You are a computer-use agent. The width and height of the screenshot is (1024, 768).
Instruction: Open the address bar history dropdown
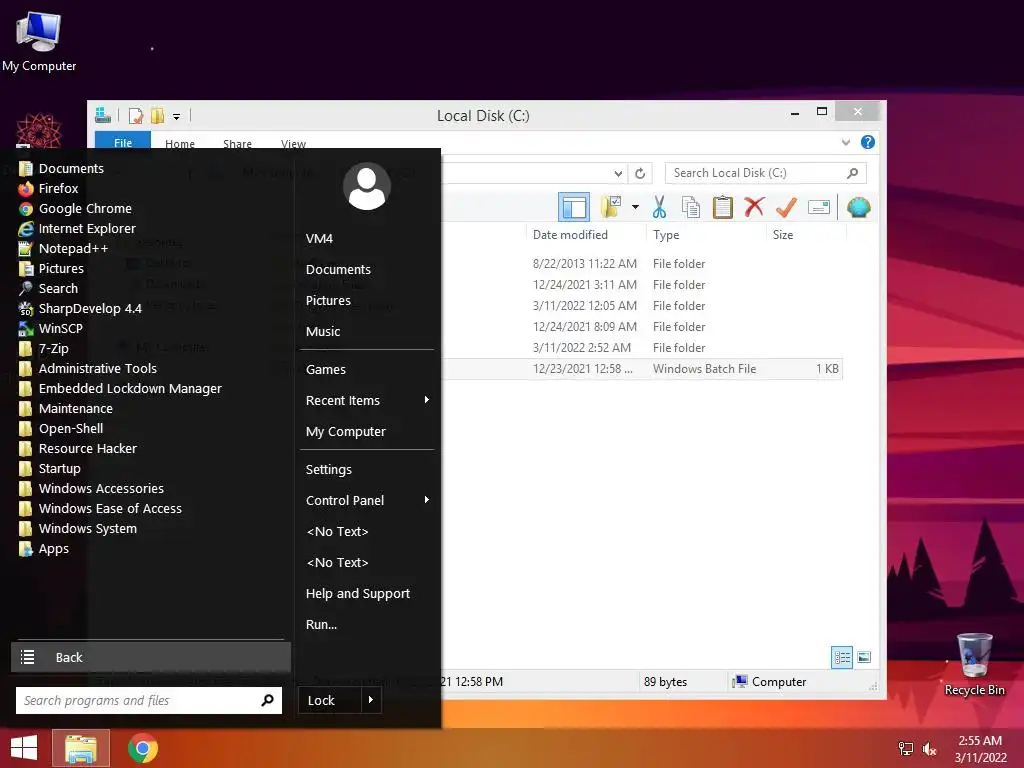pos(618,173)
